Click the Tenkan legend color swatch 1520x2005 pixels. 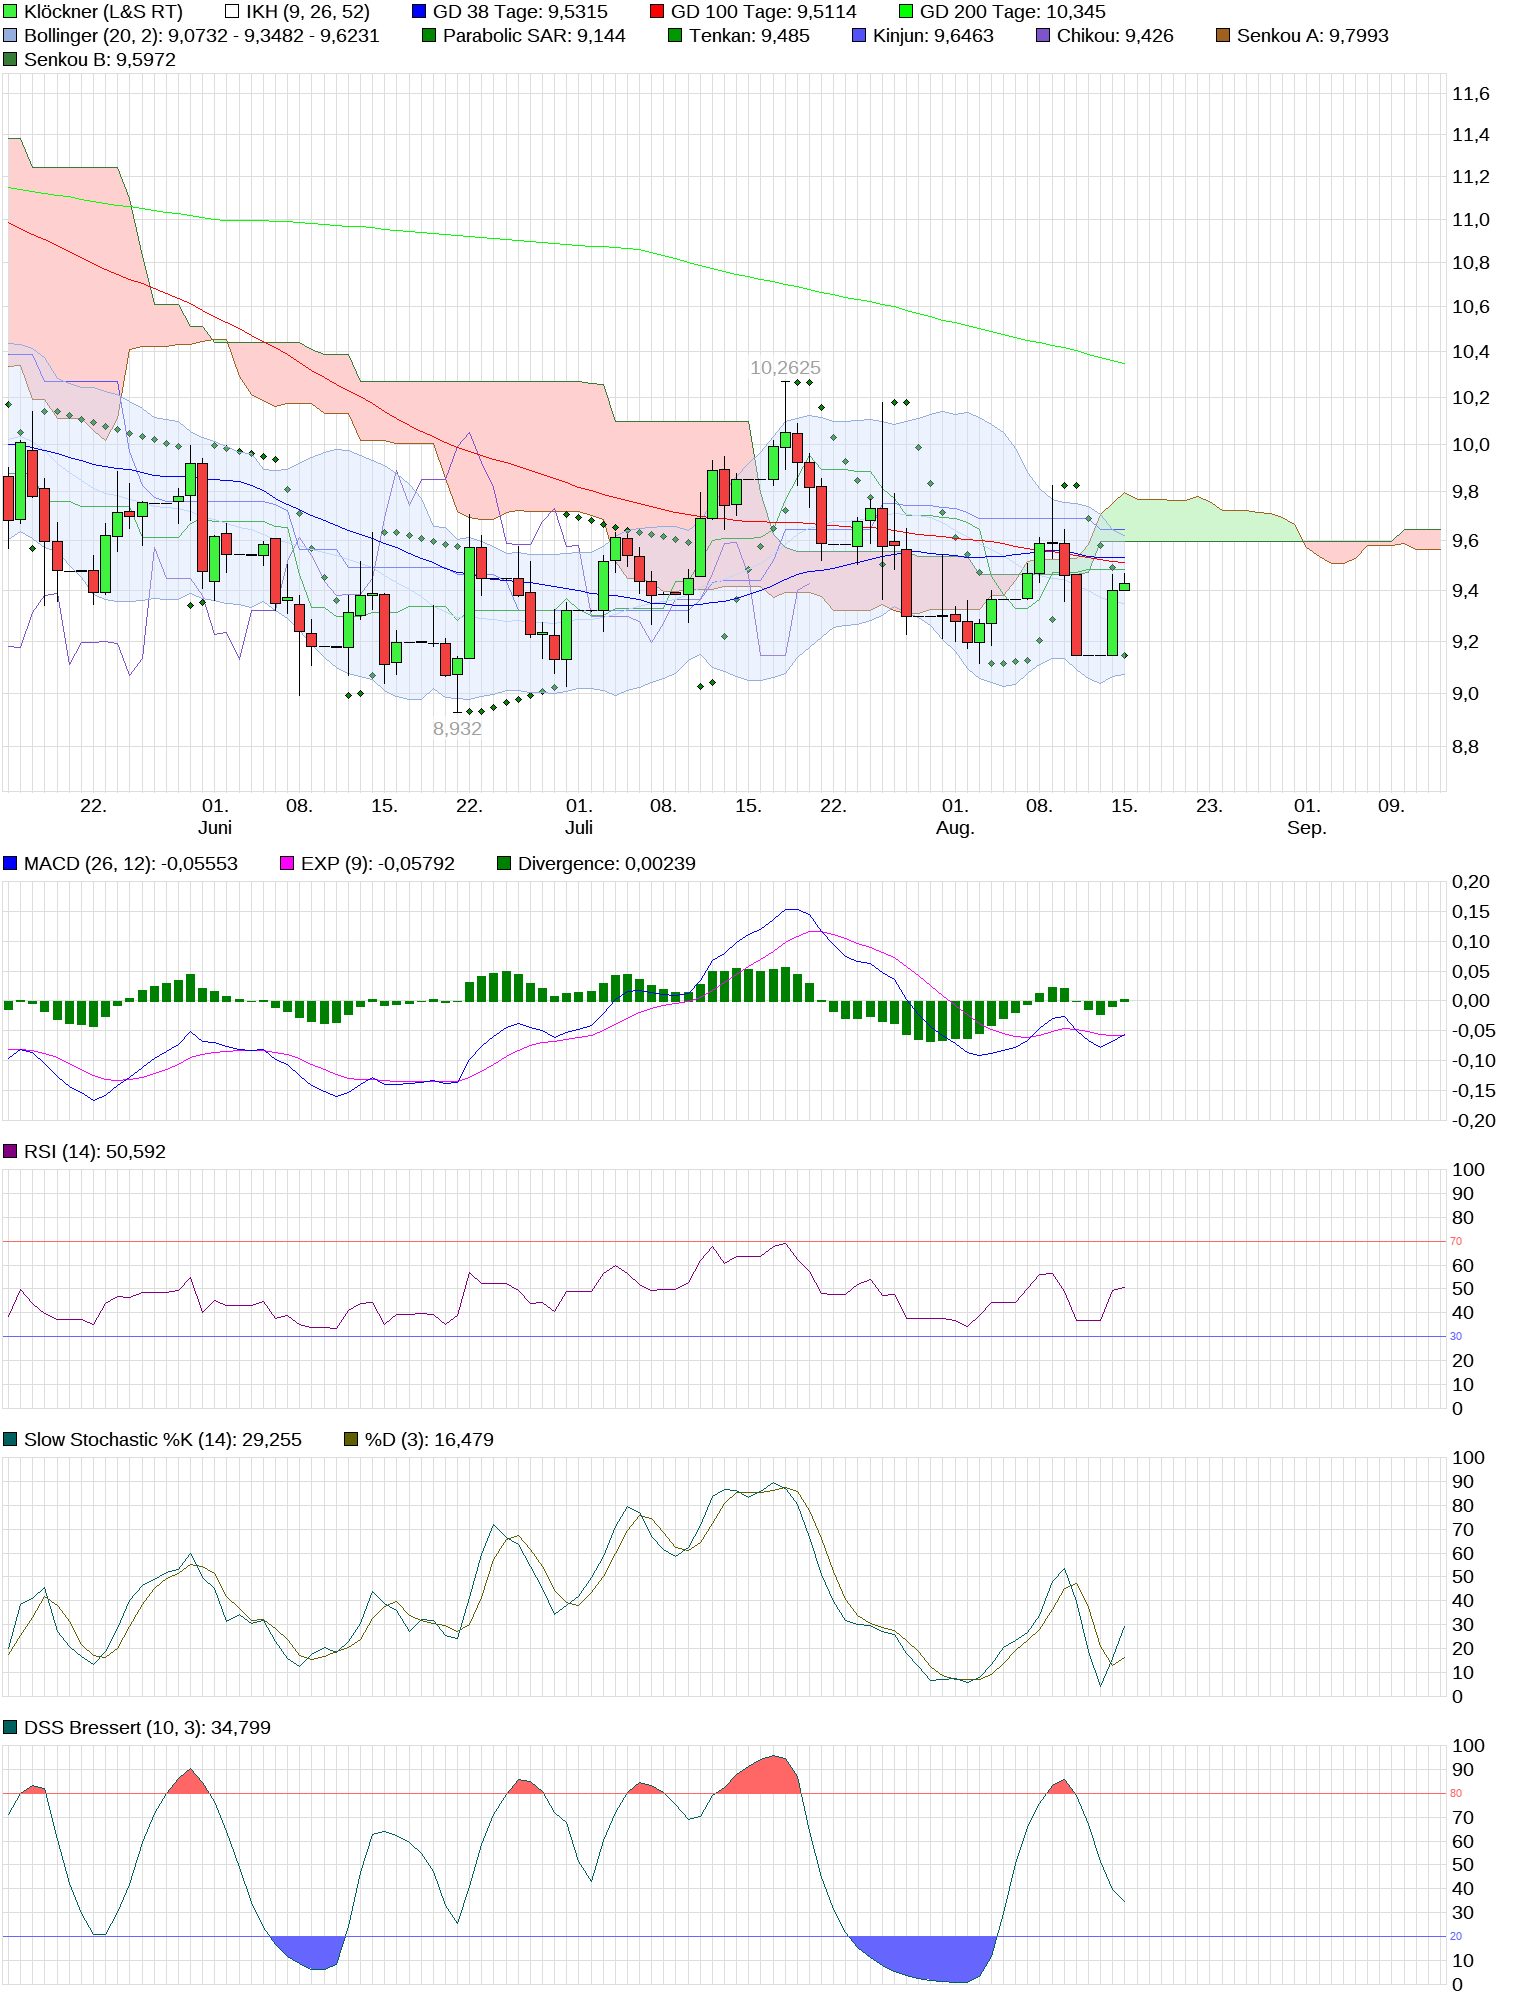click(x=675, y=36)
